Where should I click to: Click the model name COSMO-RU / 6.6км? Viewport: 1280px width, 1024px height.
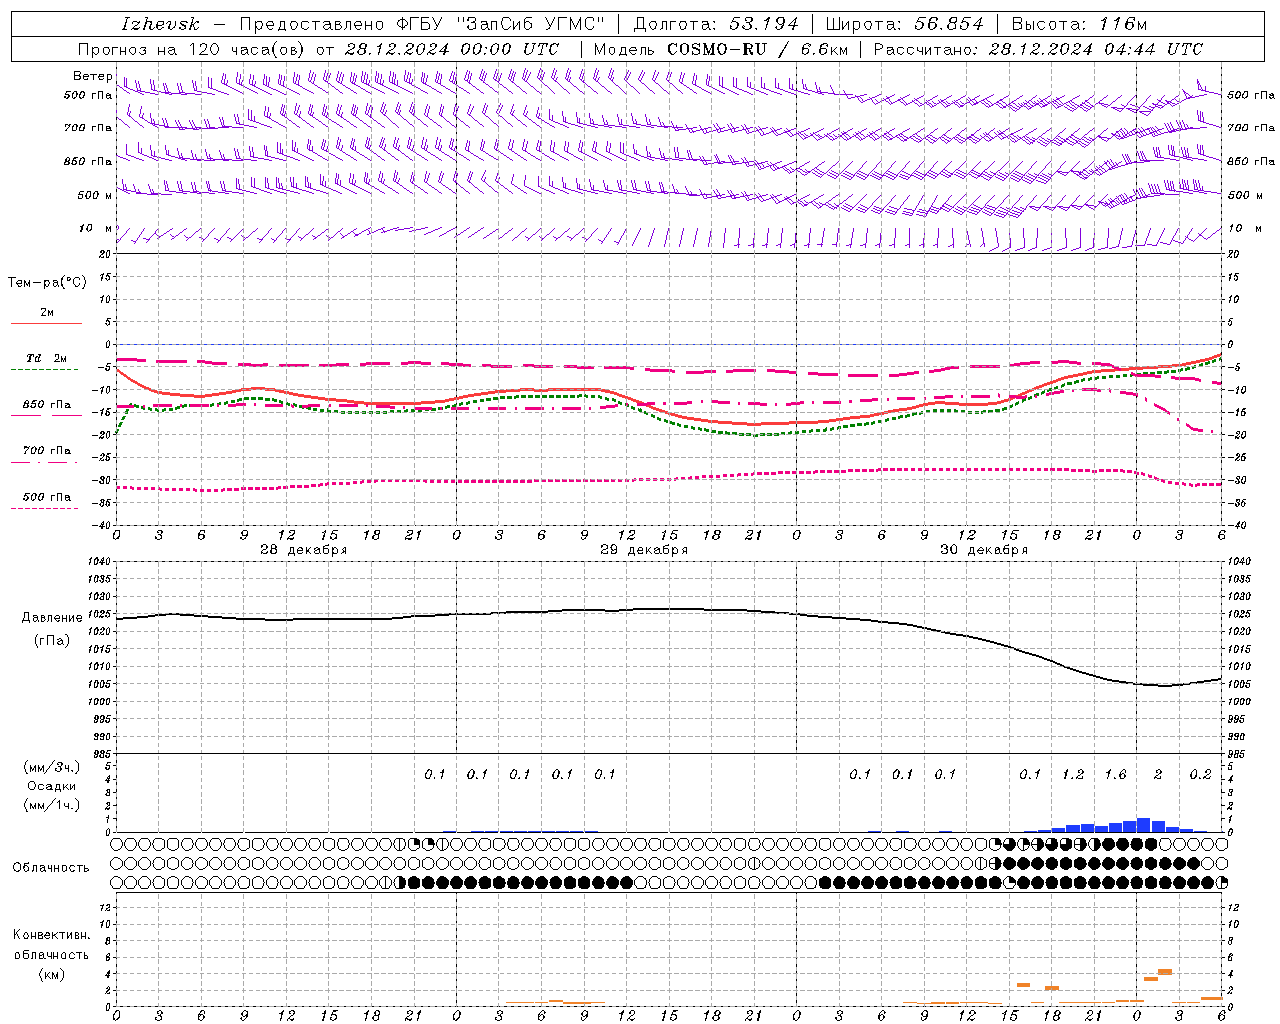pos(757,49)
